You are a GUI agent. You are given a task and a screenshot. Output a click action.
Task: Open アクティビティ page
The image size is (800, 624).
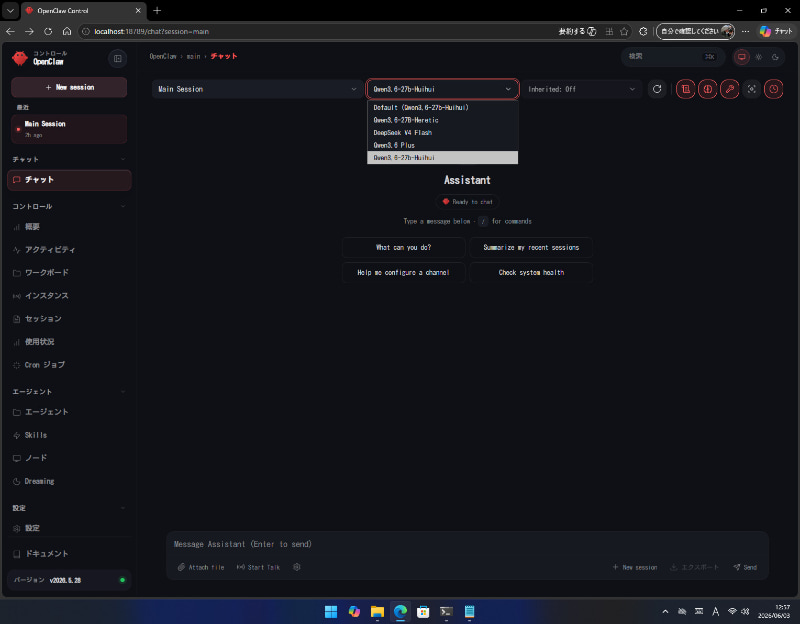(69, 250)
